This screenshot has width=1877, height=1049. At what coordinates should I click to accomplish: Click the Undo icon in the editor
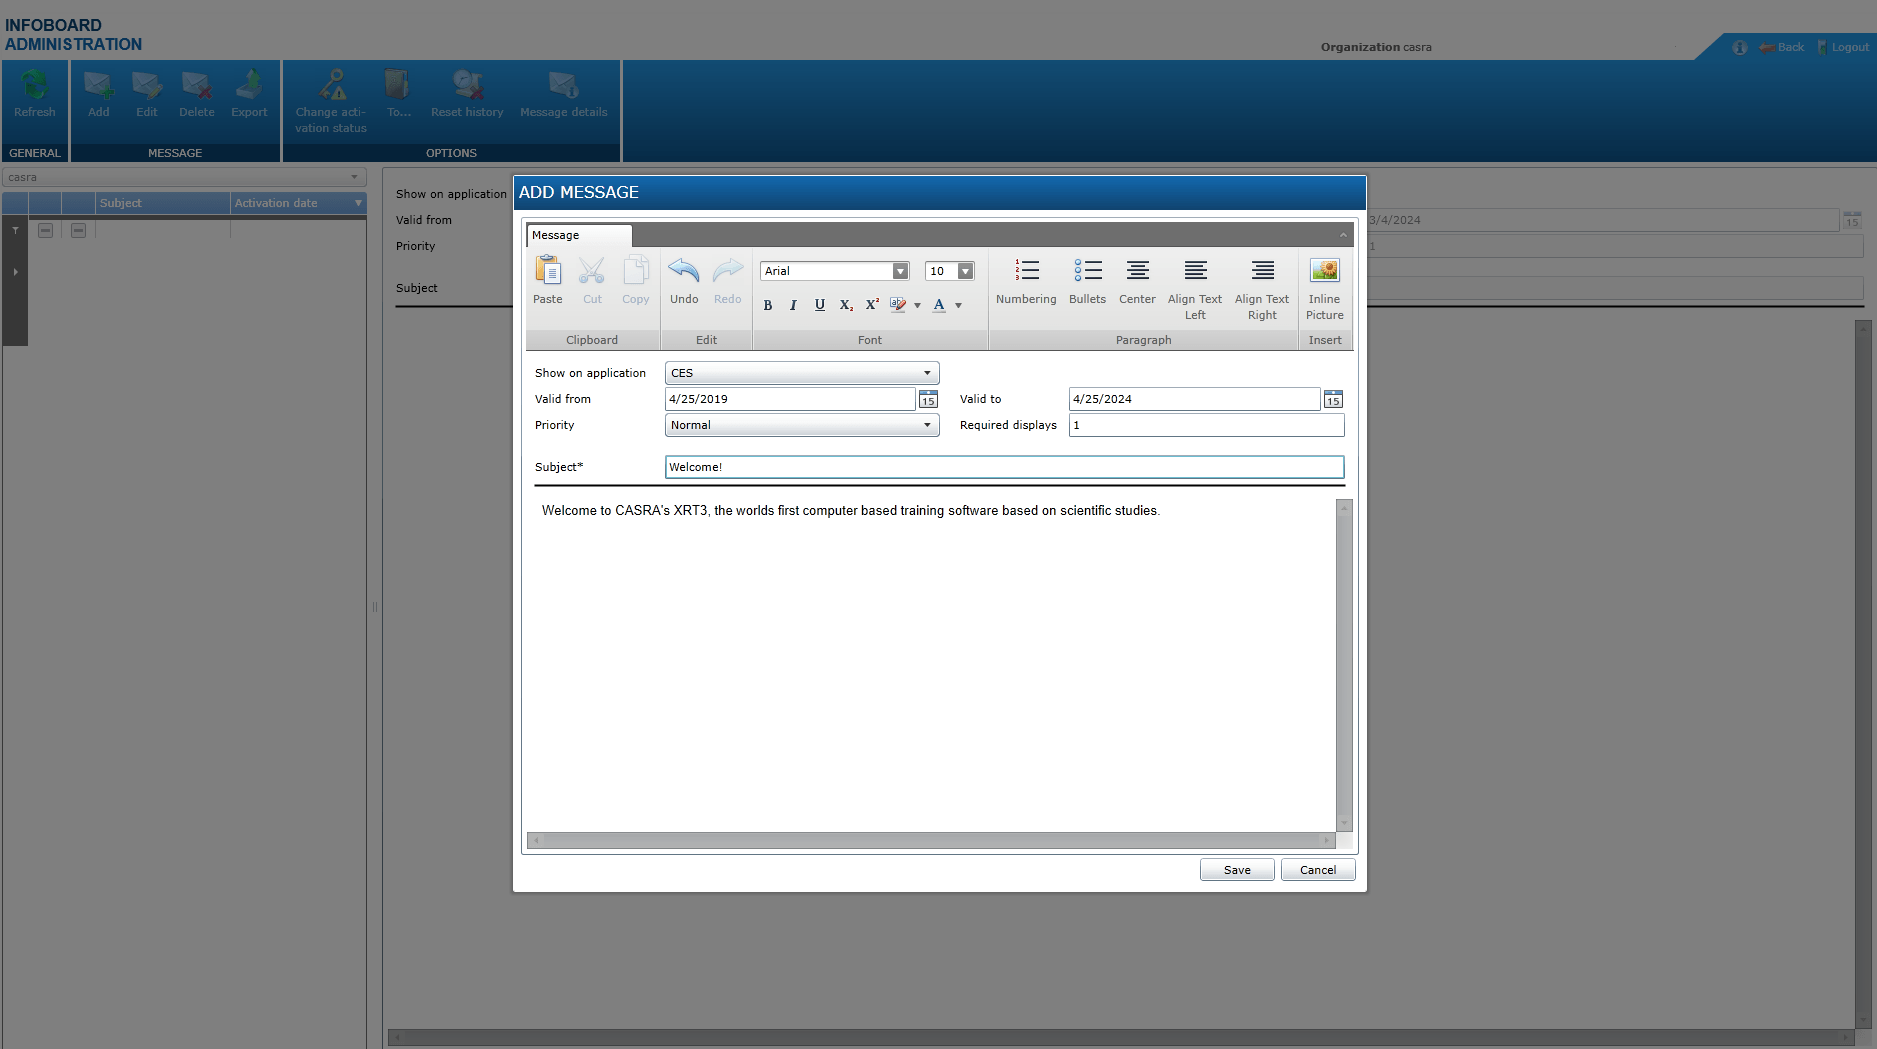tap(684, 280)
